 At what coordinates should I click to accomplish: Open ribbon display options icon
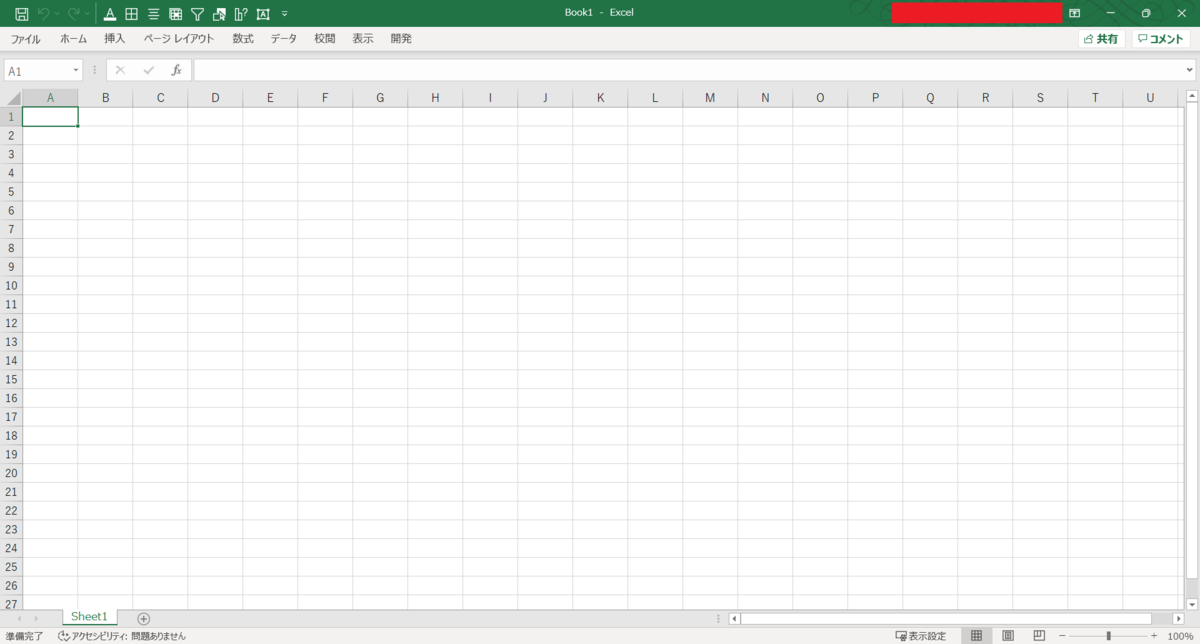point(1074,12)
